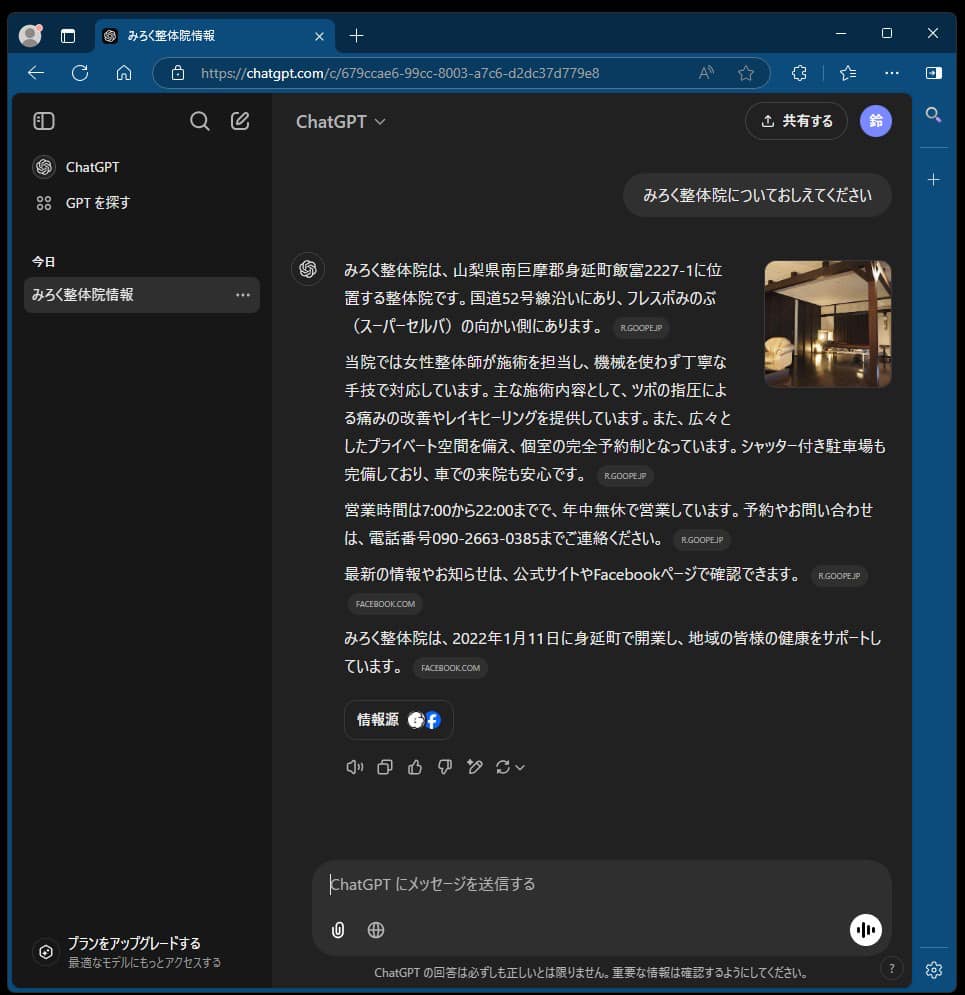Image resolution: width=965 pixels, height=995 pixels.
Task: Open browser settings and more menu
Action: (891, 73)
